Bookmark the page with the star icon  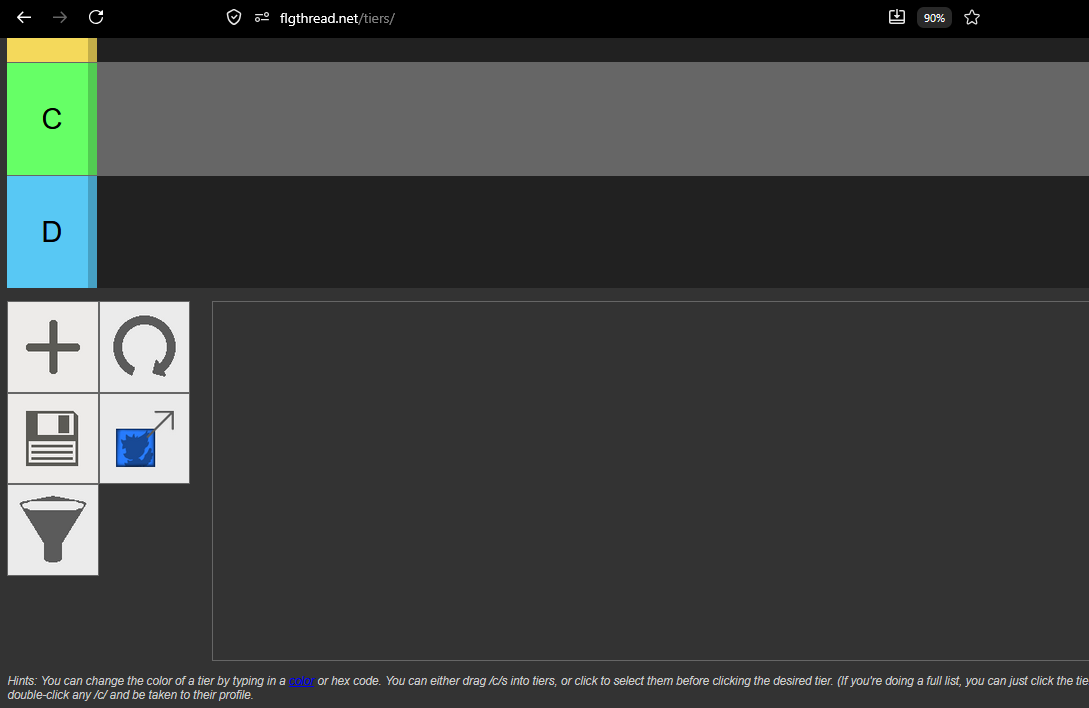[972, 17]
